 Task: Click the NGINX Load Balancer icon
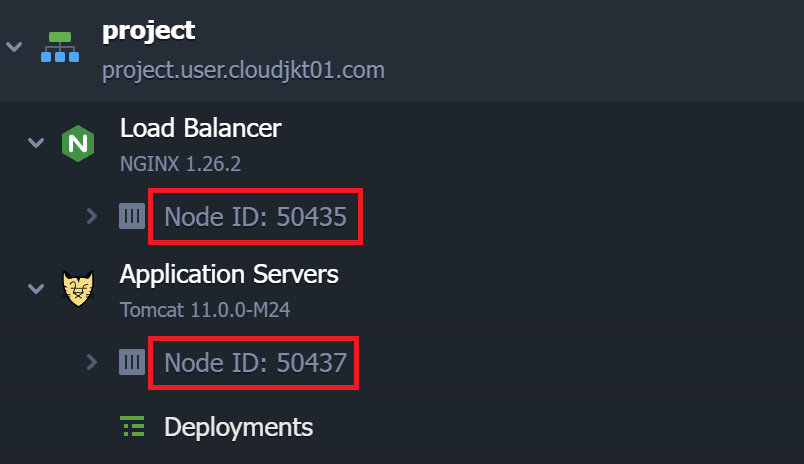click(x=78, y=144)
